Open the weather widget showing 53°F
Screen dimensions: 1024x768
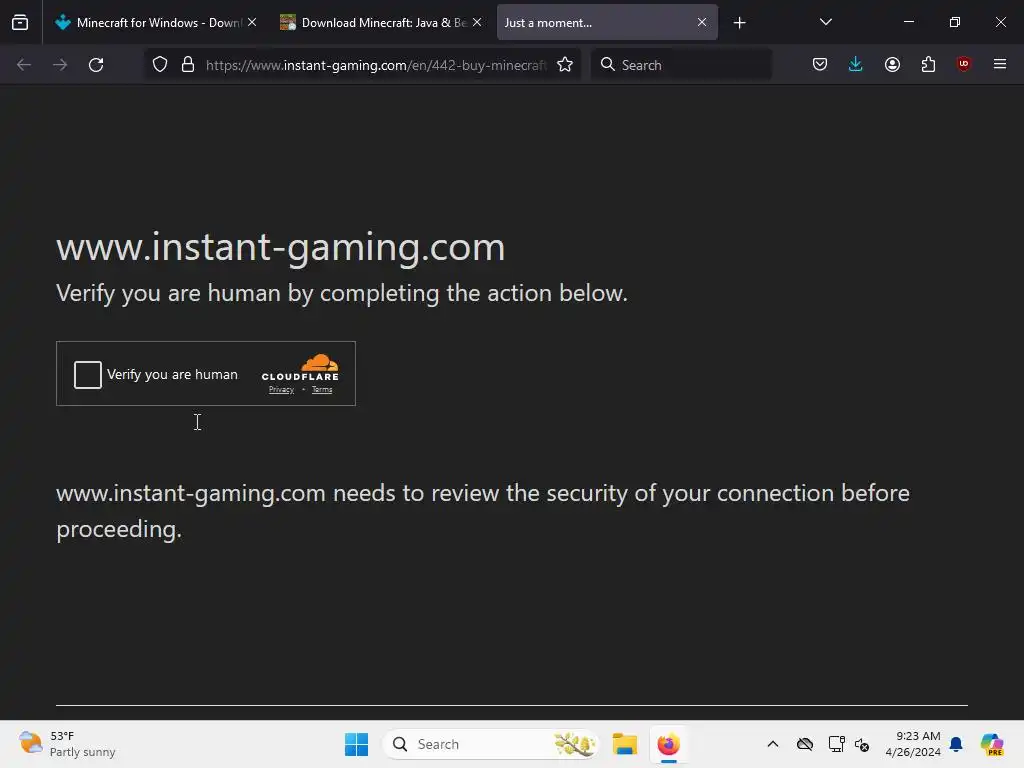pyautogui.click(x=67, y=744)
